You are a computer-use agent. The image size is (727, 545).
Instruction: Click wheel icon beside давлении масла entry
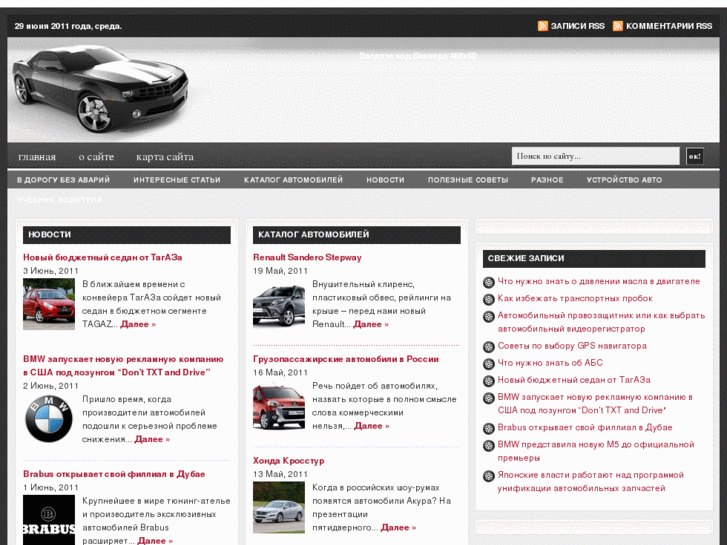(489, 282)
